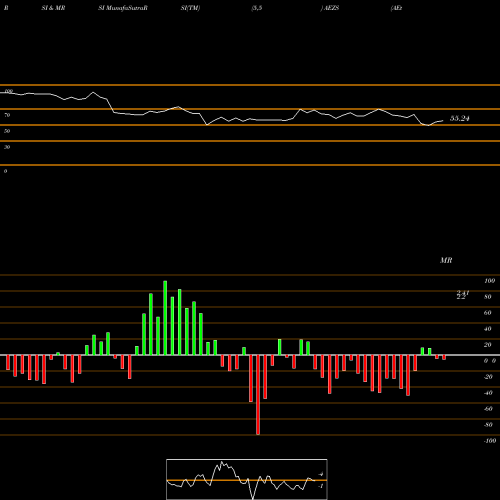Image resolution: width=500 pixels, height=500 pixels.
Task: Click the 50 level label on RSI axis
Action: coord(7,131)
